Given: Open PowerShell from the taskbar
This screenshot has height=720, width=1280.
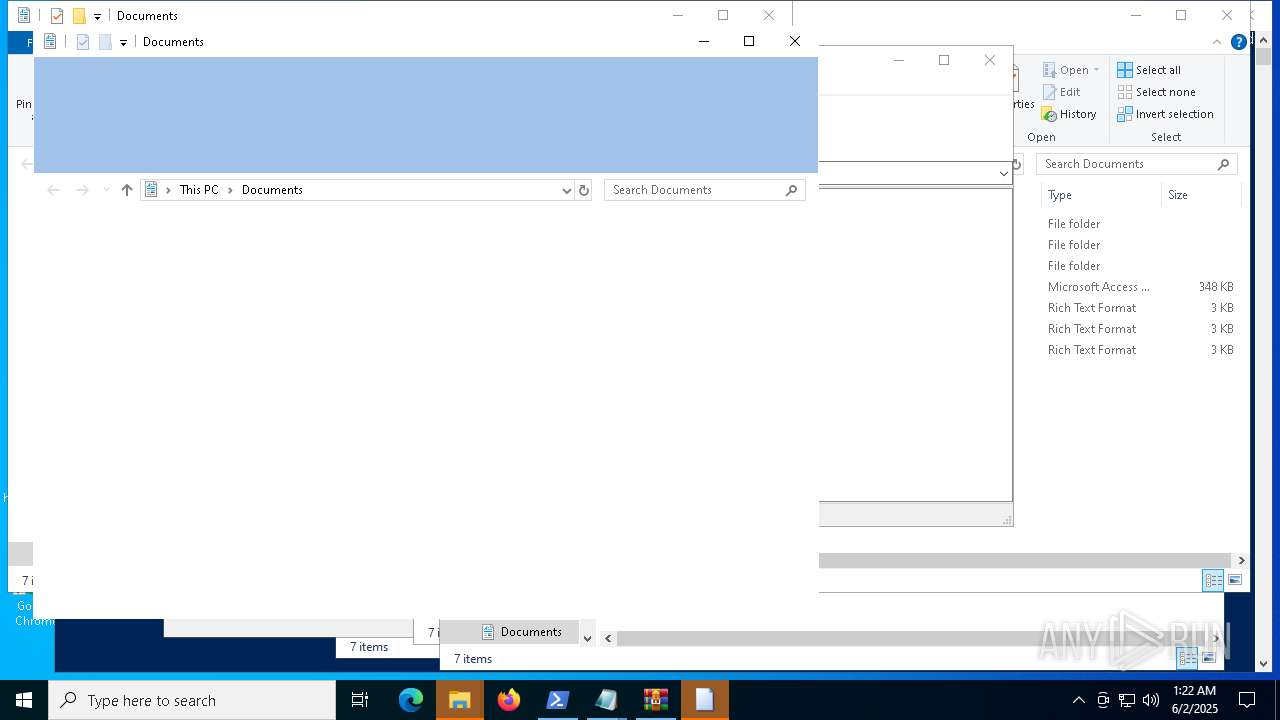Looking at the screenshot, I should click(x=558, y=700).
